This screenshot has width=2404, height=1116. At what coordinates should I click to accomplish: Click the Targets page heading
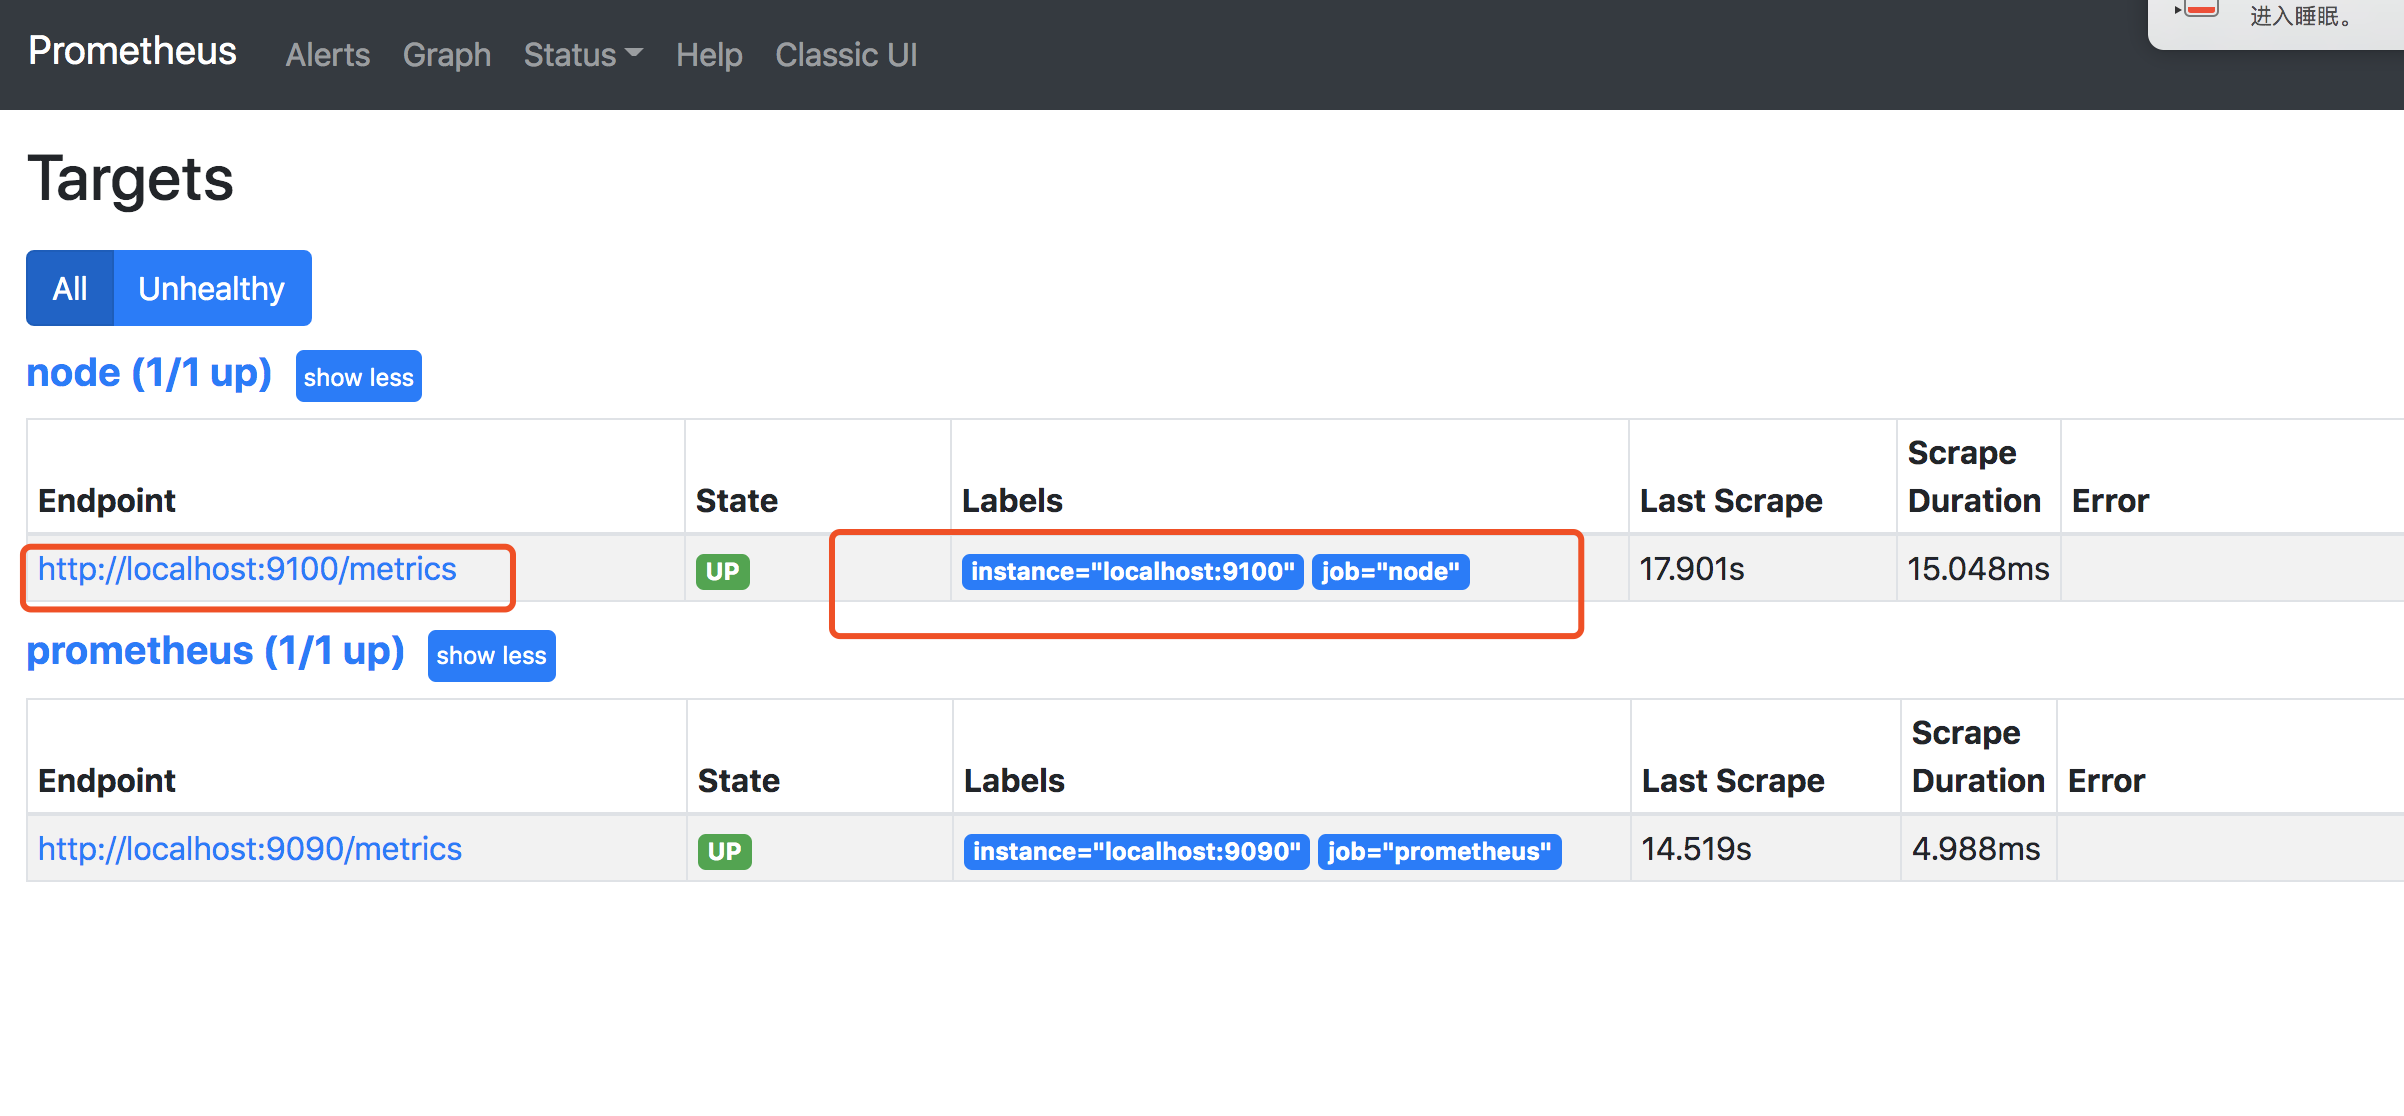[x=130, y=179]
